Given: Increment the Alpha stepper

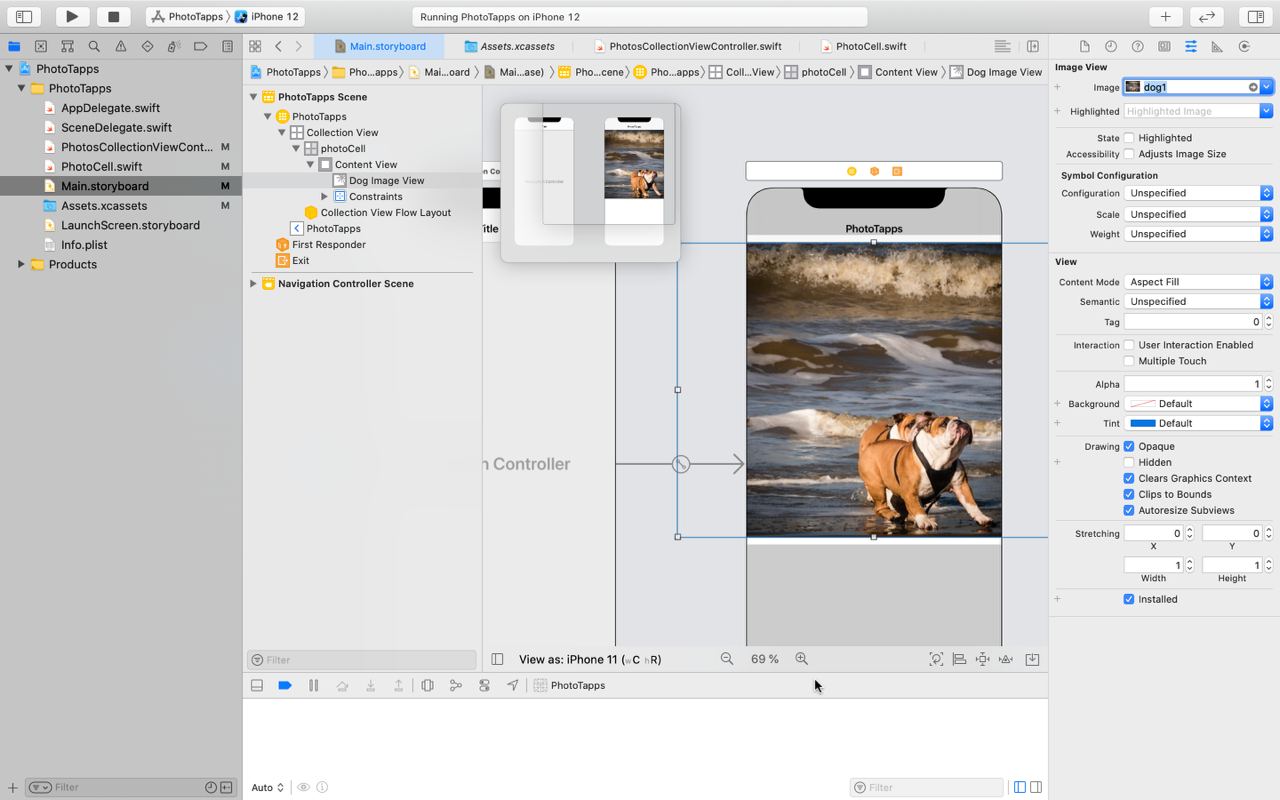Looking at the screenshot, I should click(x=1269, y=381).
